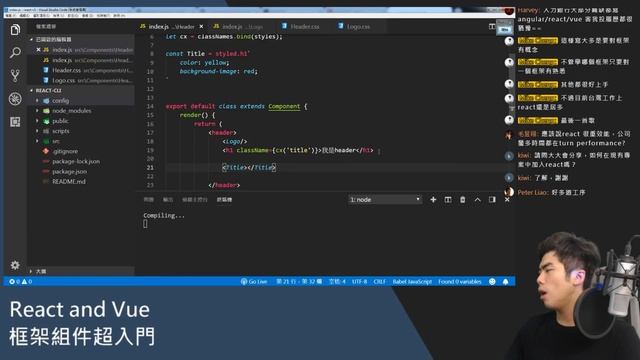Image resolution: width=640 pixels, height=360 pixels.
Task: Open the 1: node terminal selector dropdown
Action: (384, 200)
